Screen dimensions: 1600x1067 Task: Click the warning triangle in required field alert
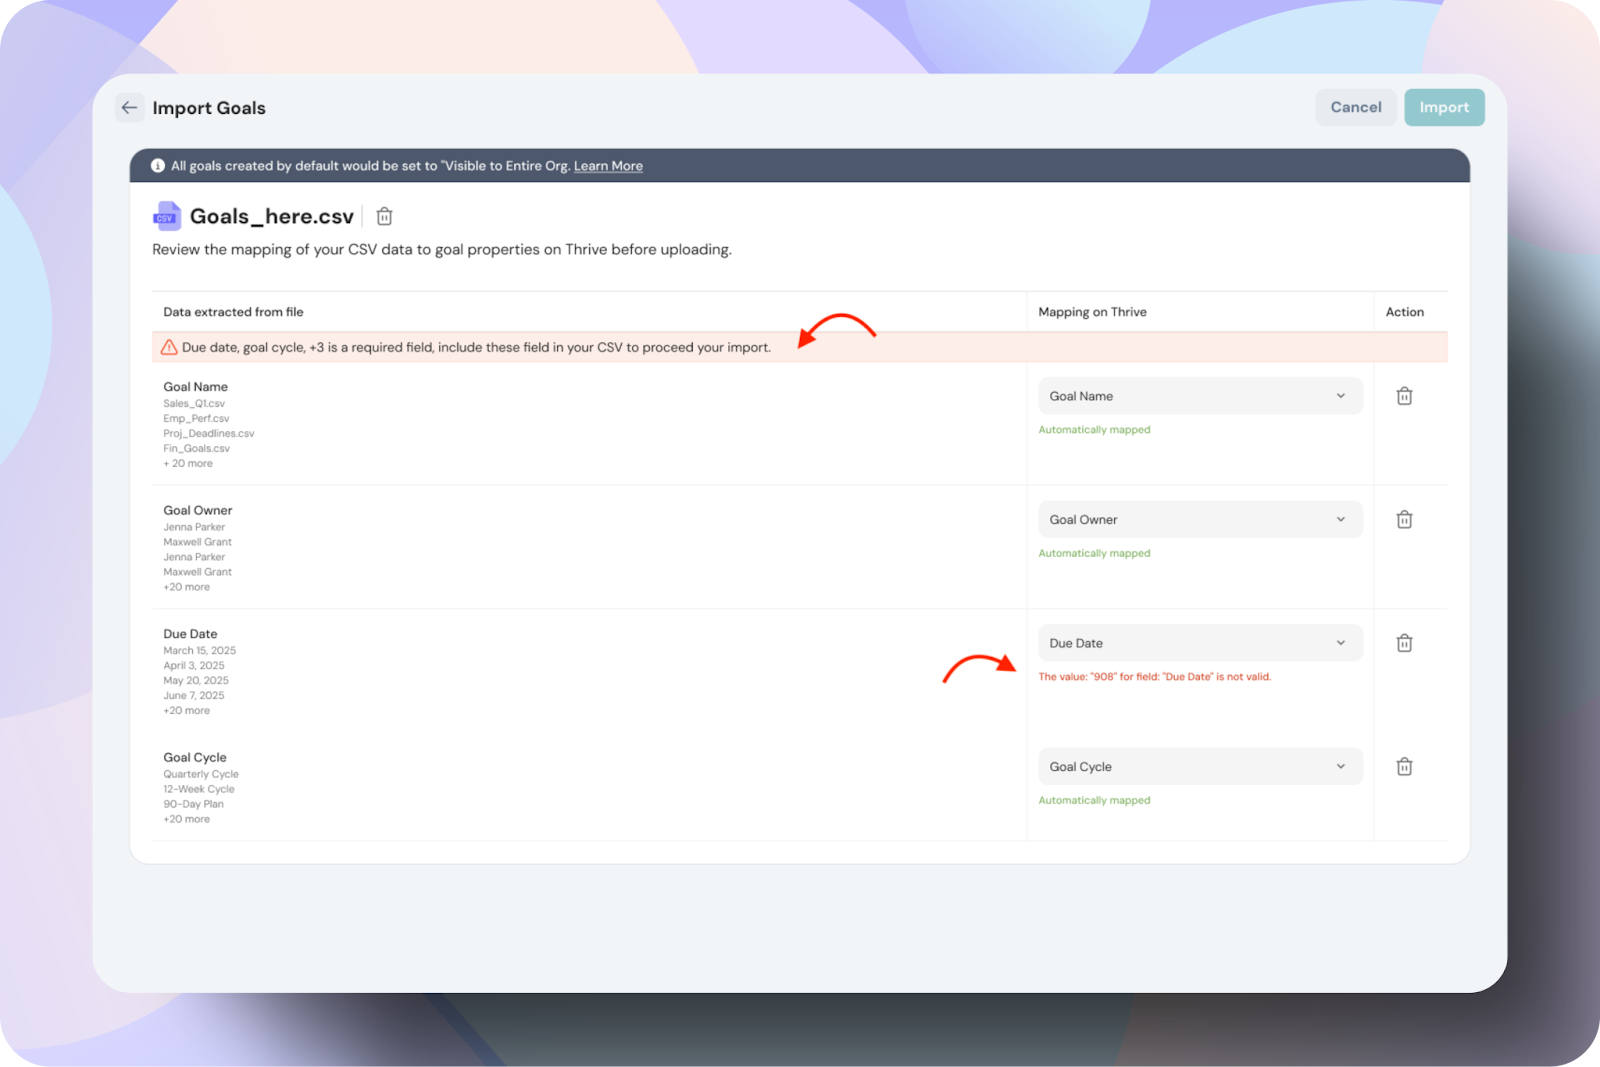point(169,347)
